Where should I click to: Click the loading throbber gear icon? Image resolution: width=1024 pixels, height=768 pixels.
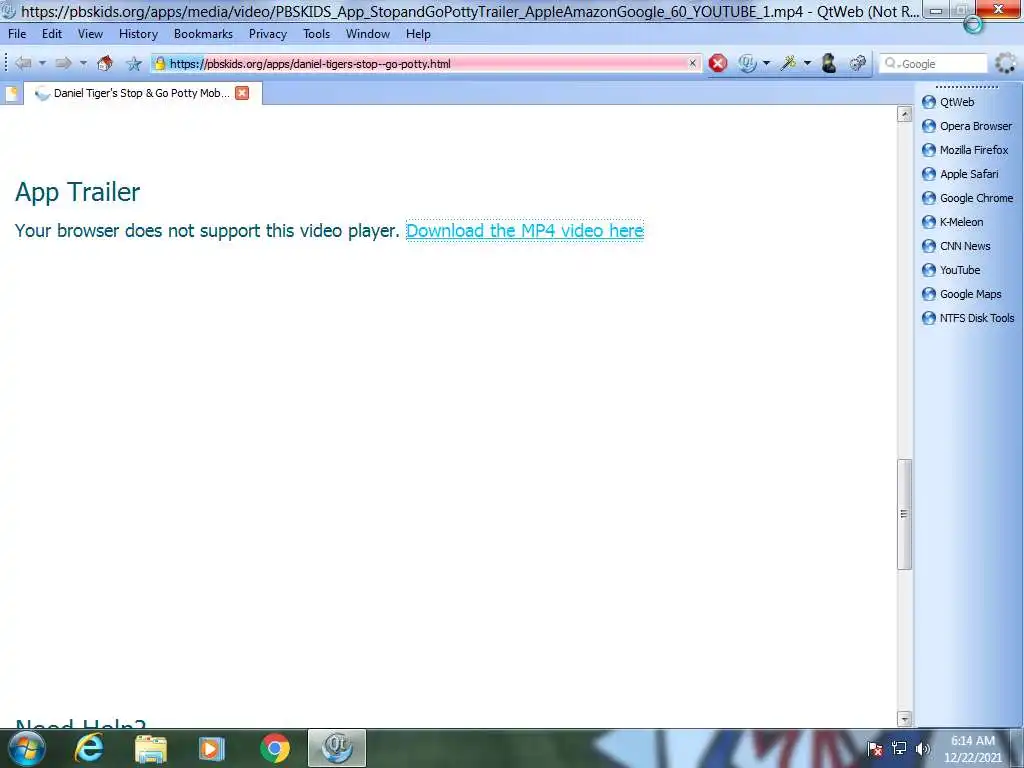[1006, 63]
